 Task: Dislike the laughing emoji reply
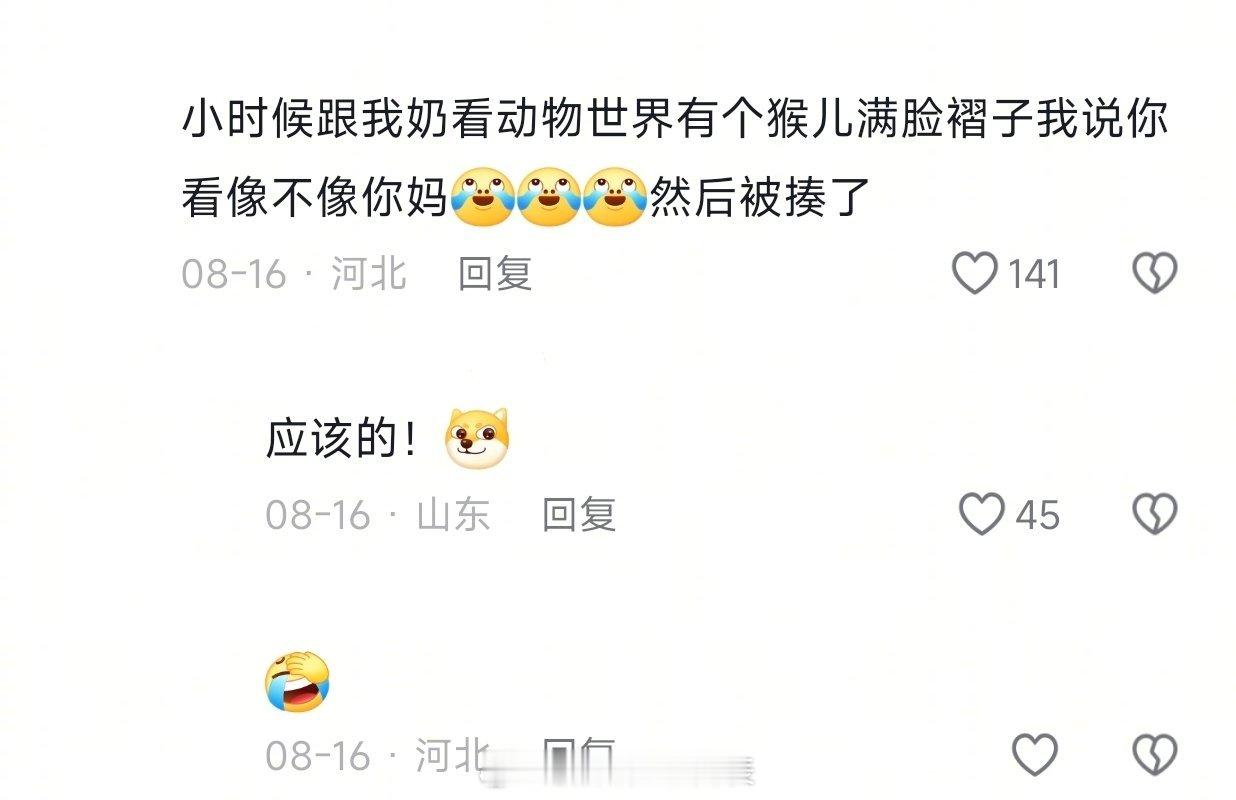point(1154,755)
